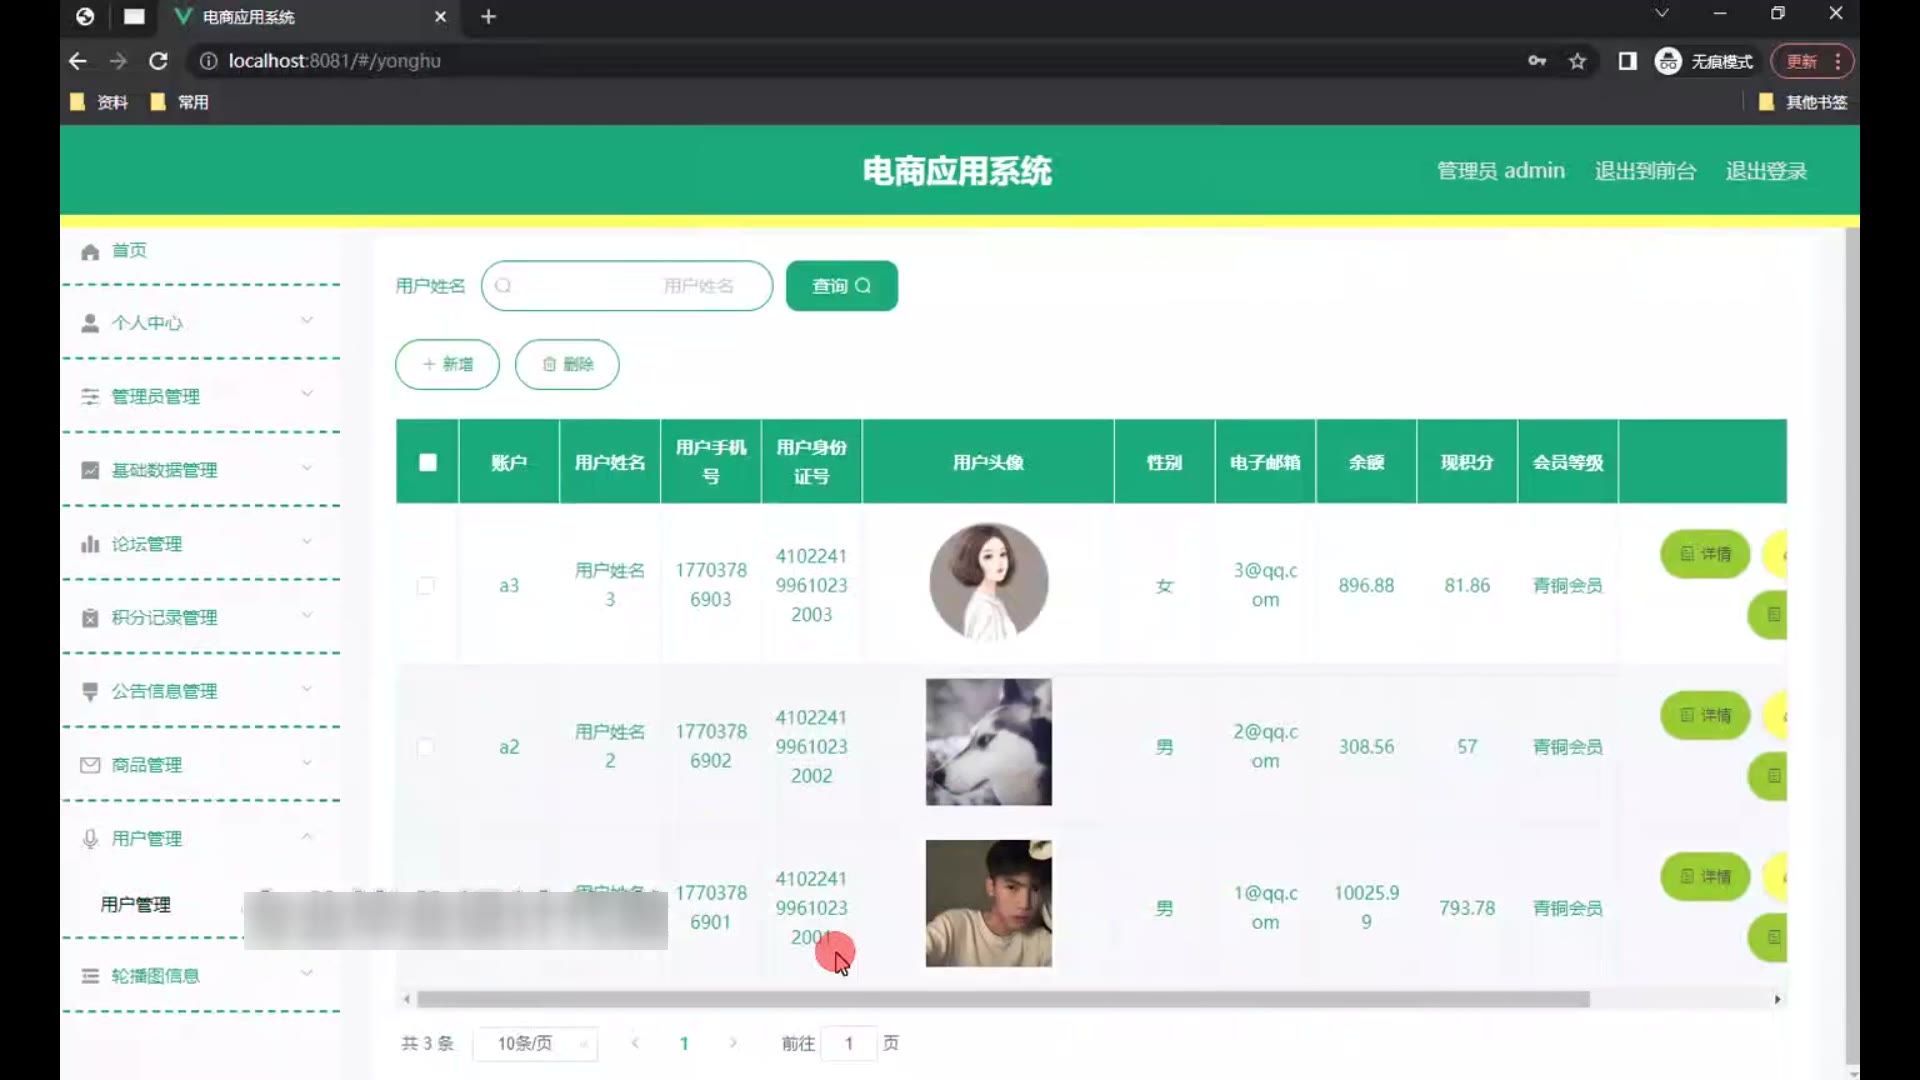
Task: Click the 查询 search button
Action: click(x=841, y=286)
